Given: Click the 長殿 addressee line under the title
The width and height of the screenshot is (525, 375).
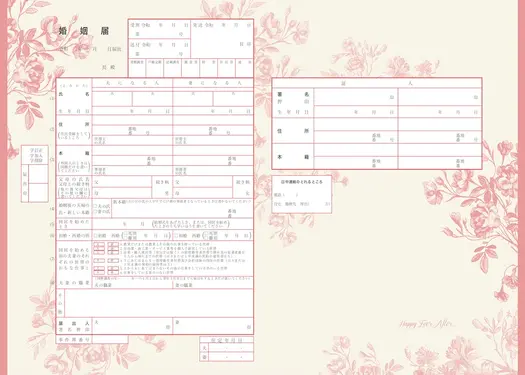Looking at the screenshot, I should click(x=108, y=67).
